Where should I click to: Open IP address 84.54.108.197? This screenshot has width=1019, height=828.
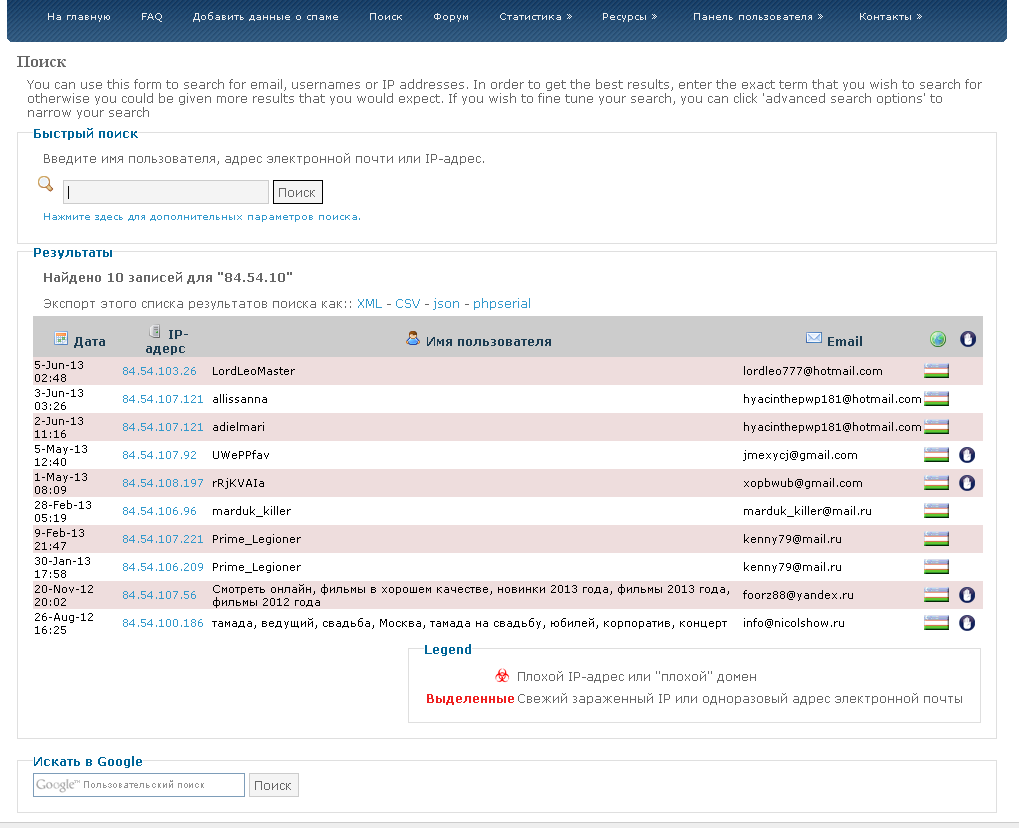pos(162,483)
